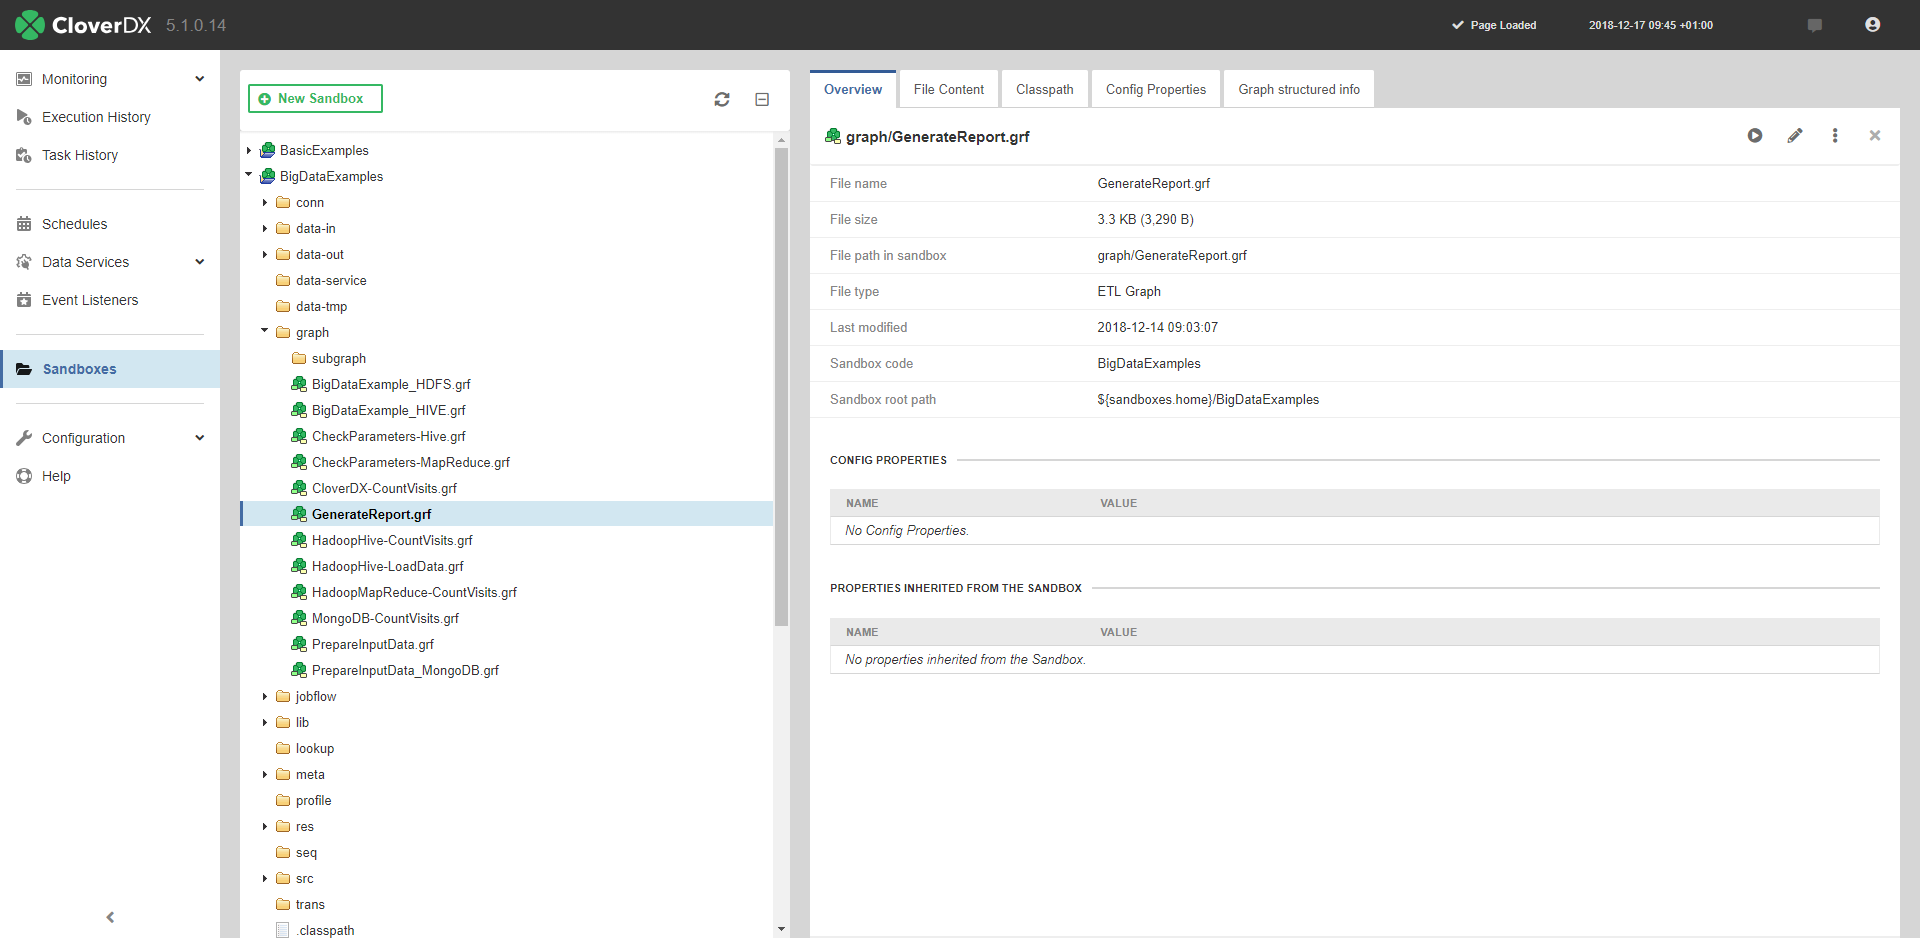Close the GenerateReport.grf detail panel
Screen dimensions: 1920x938
tap(1875, 136)
